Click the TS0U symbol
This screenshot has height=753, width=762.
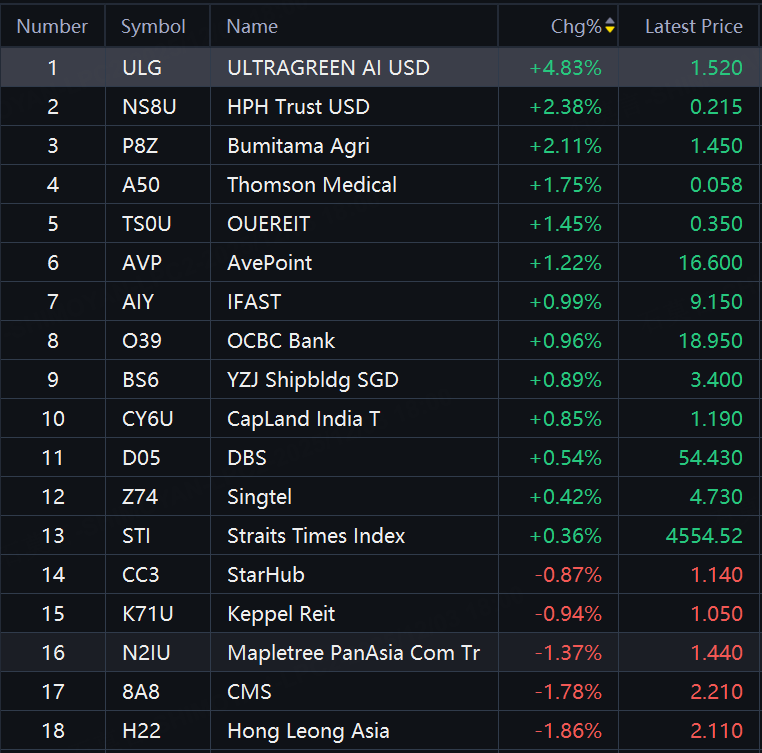tap(146, 224)
